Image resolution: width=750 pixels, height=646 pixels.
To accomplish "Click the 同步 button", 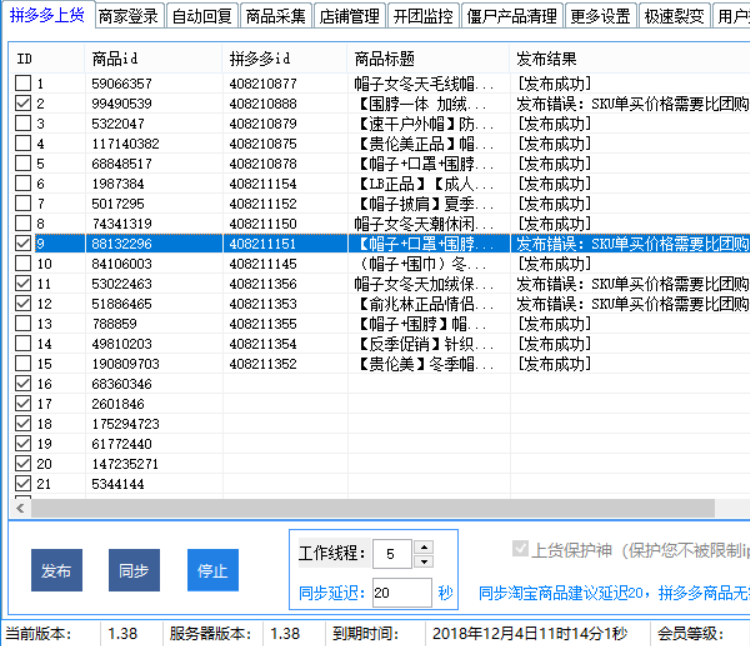I will pyautogui.click(x=134, y=570).
